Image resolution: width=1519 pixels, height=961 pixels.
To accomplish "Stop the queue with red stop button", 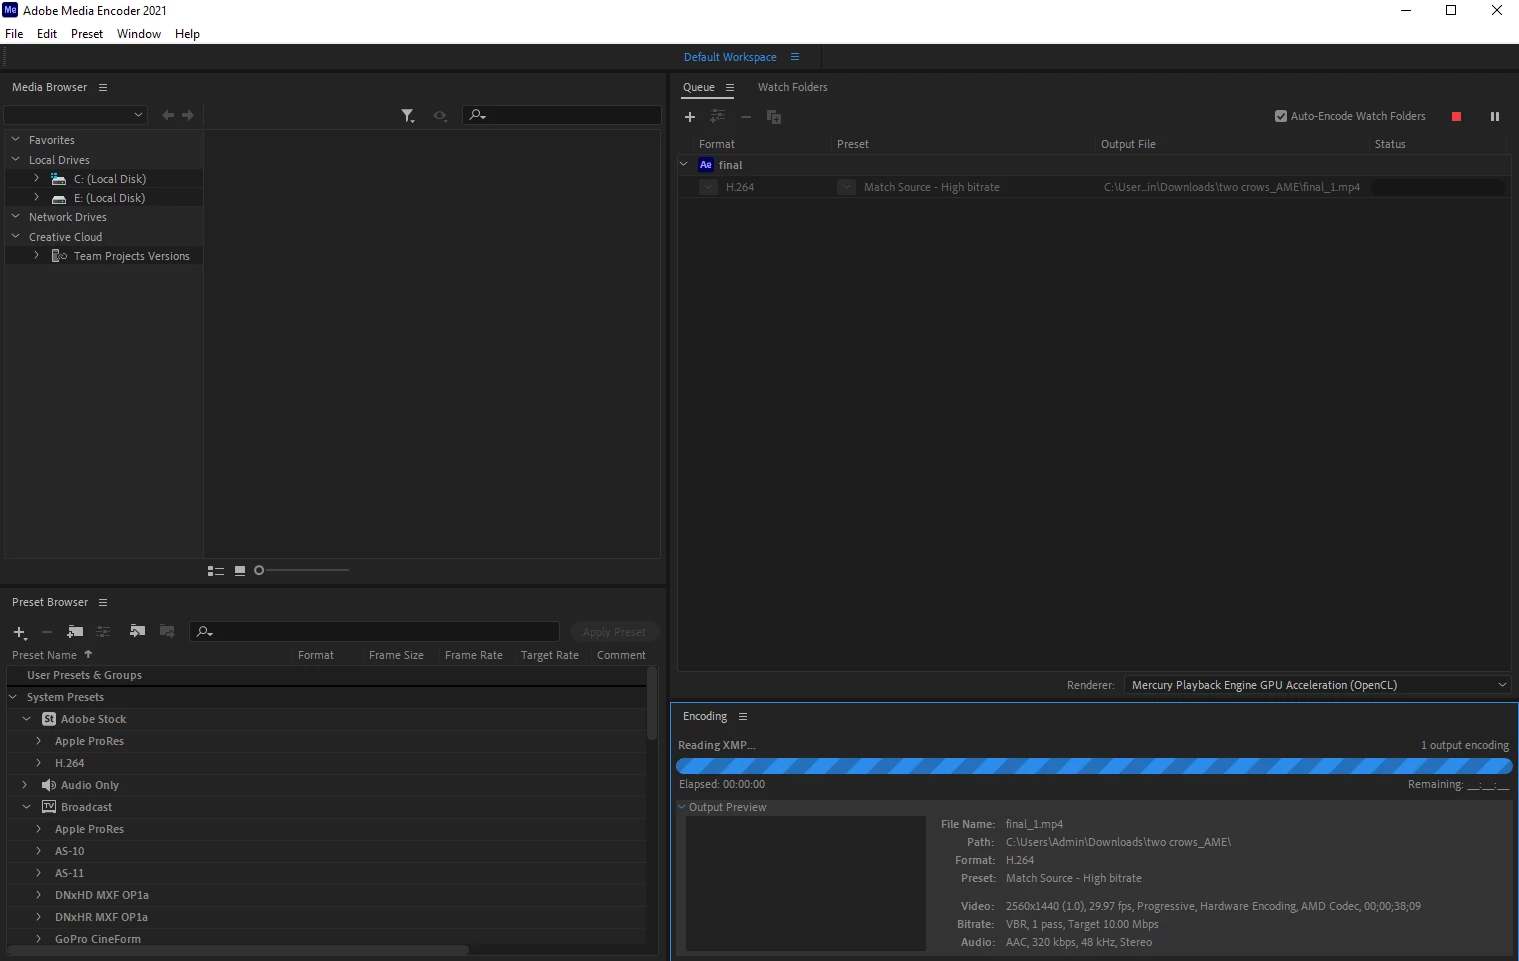I will tap(1456, 117).
